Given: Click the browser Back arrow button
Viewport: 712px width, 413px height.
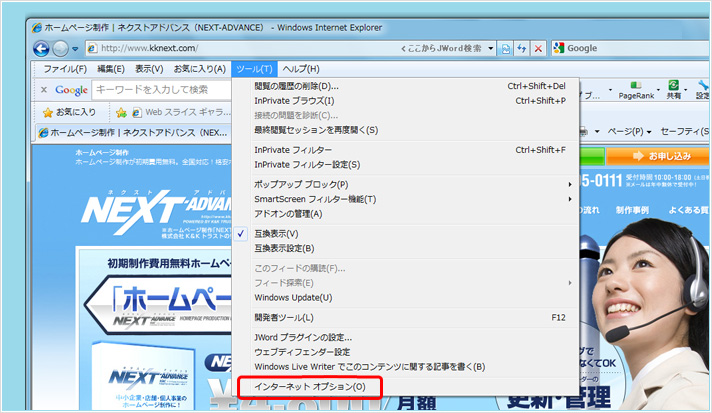Looking at the screenshot, I should pyautogui.click(x=41, y=49).
